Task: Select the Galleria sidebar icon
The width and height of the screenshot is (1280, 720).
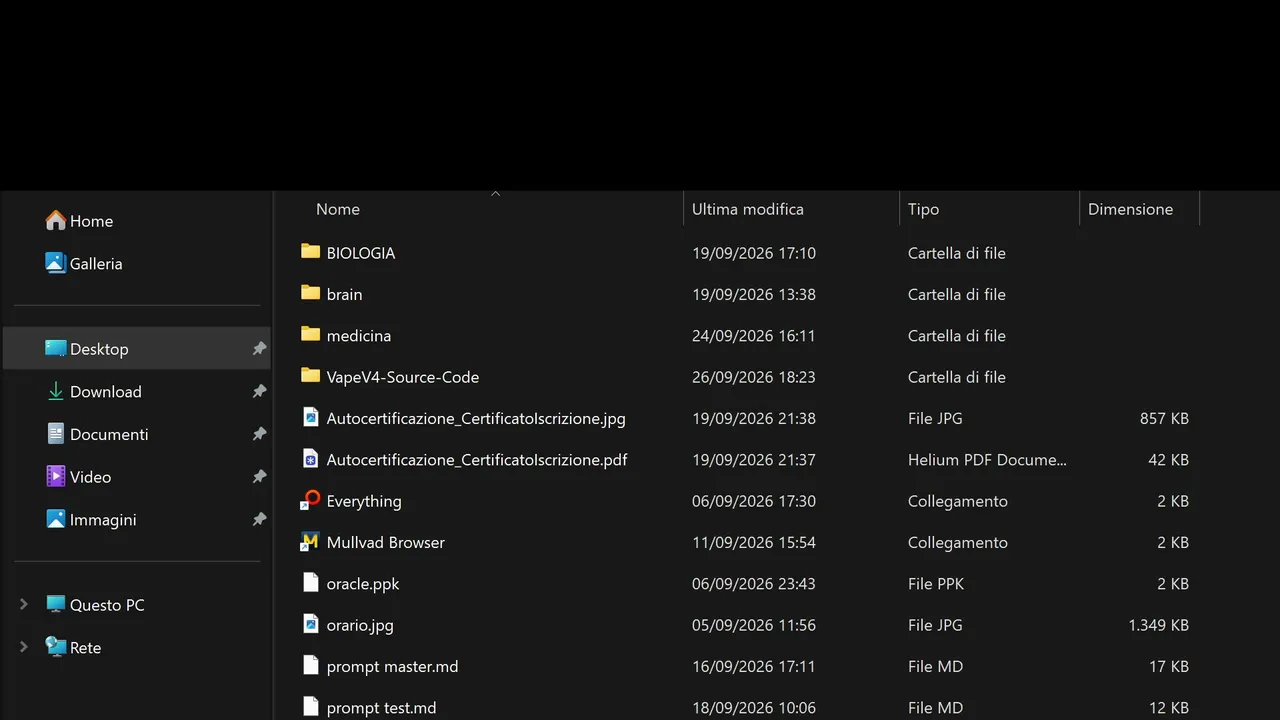Action: (x=56, y=263)
